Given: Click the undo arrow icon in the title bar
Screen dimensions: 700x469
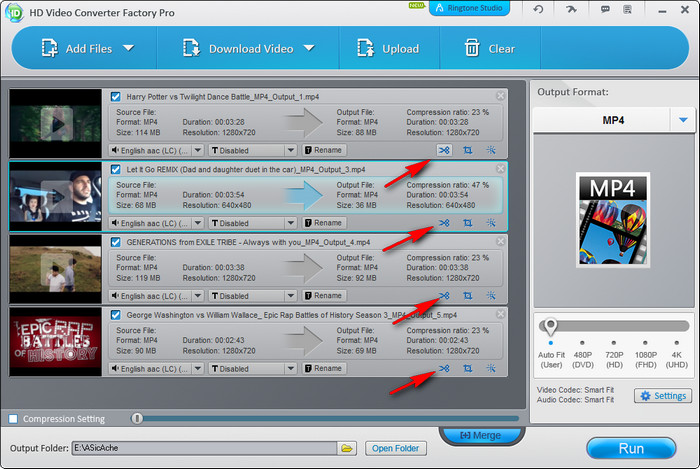Looking at the screenshot, I should click(538, 9).
